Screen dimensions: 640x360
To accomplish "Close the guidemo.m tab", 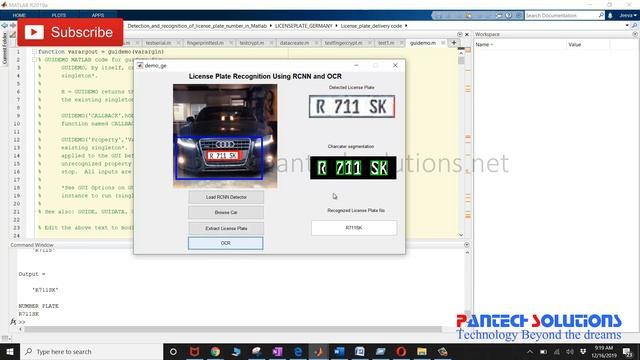I will click(443, 43).
